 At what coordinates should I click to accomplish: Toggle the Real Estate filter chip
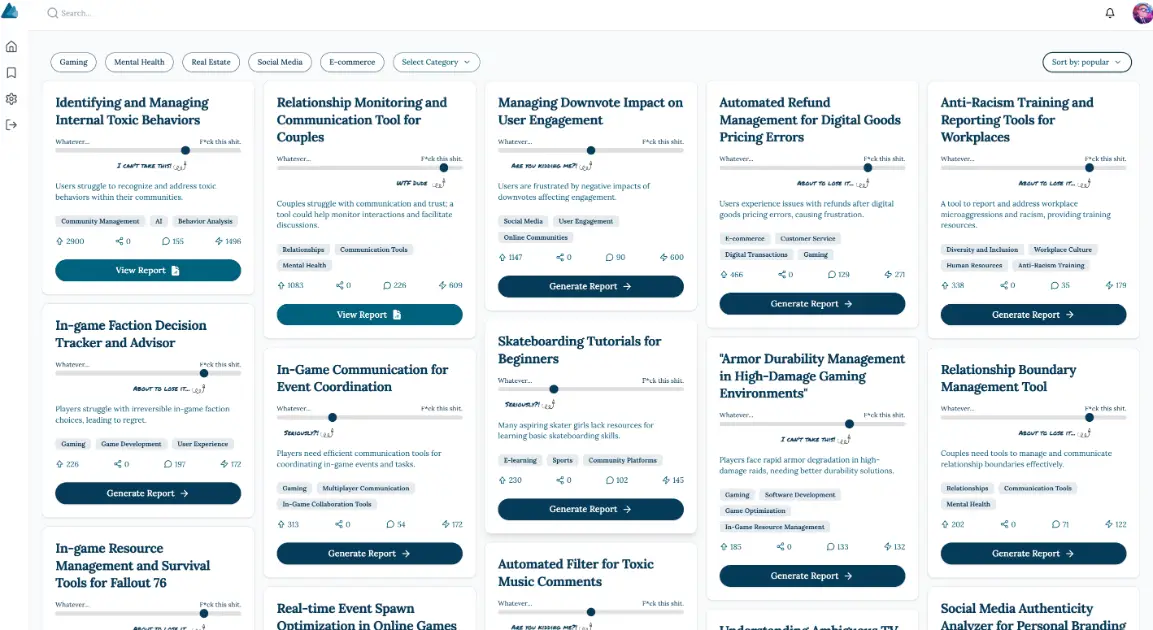click(211, 62)
